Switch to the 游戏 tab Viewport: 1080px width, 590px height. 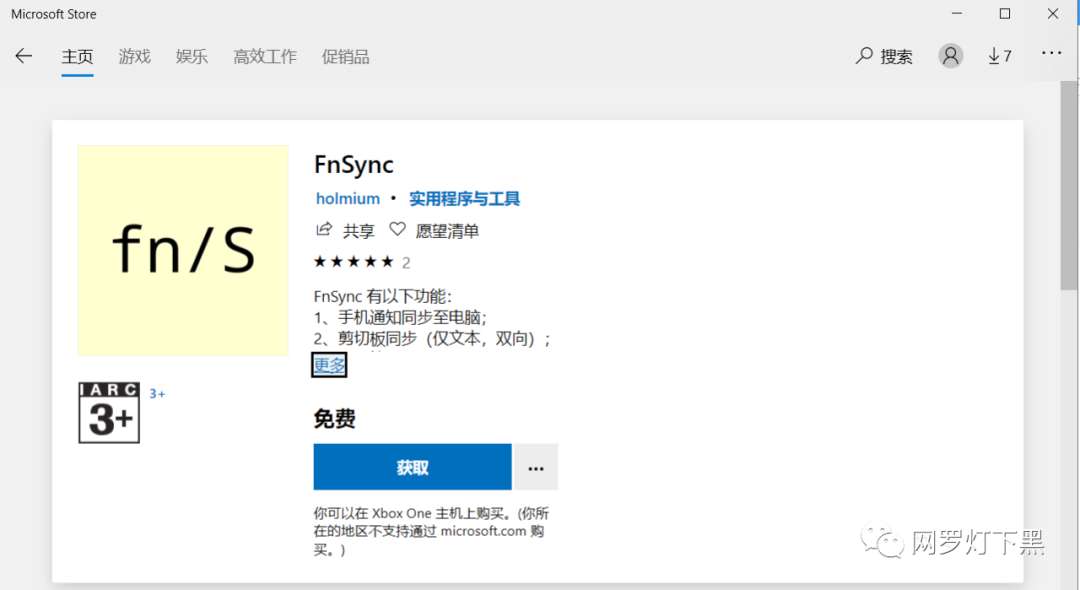(134, 56)
